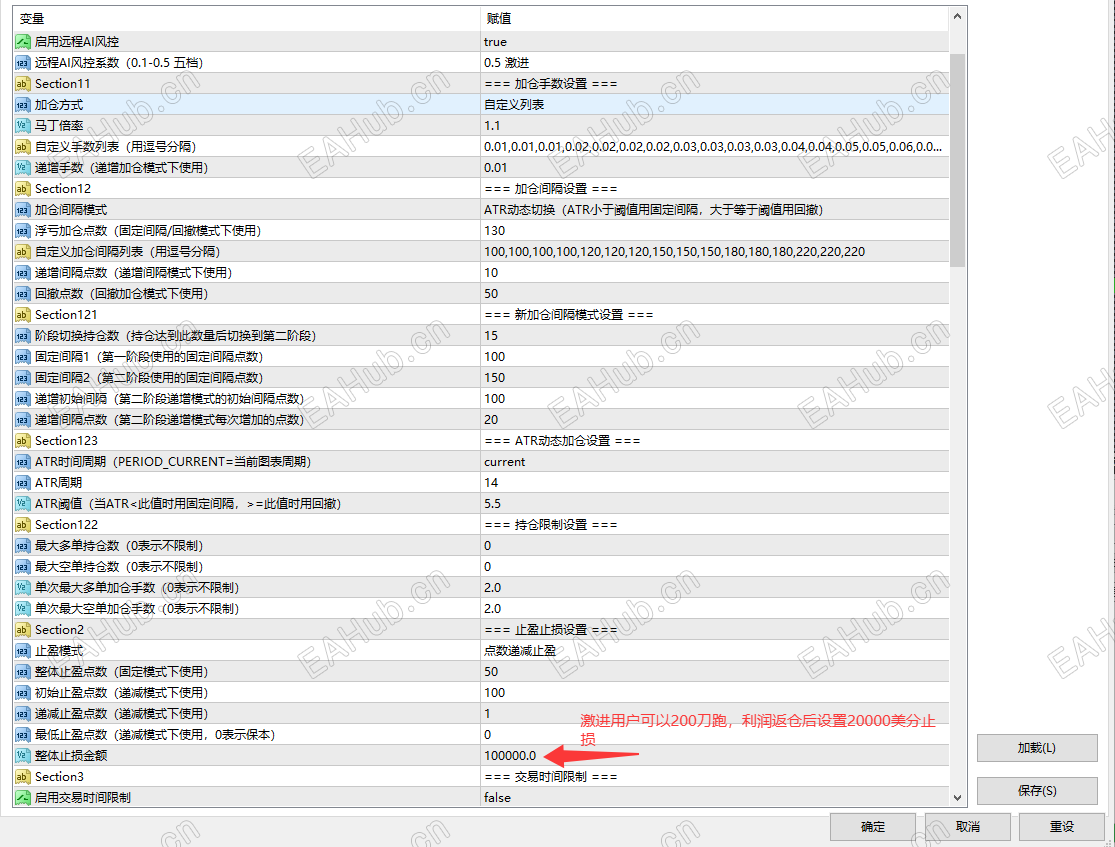Click the icon beside Section121
The image size is (1115, 847).
click(23, 314)
